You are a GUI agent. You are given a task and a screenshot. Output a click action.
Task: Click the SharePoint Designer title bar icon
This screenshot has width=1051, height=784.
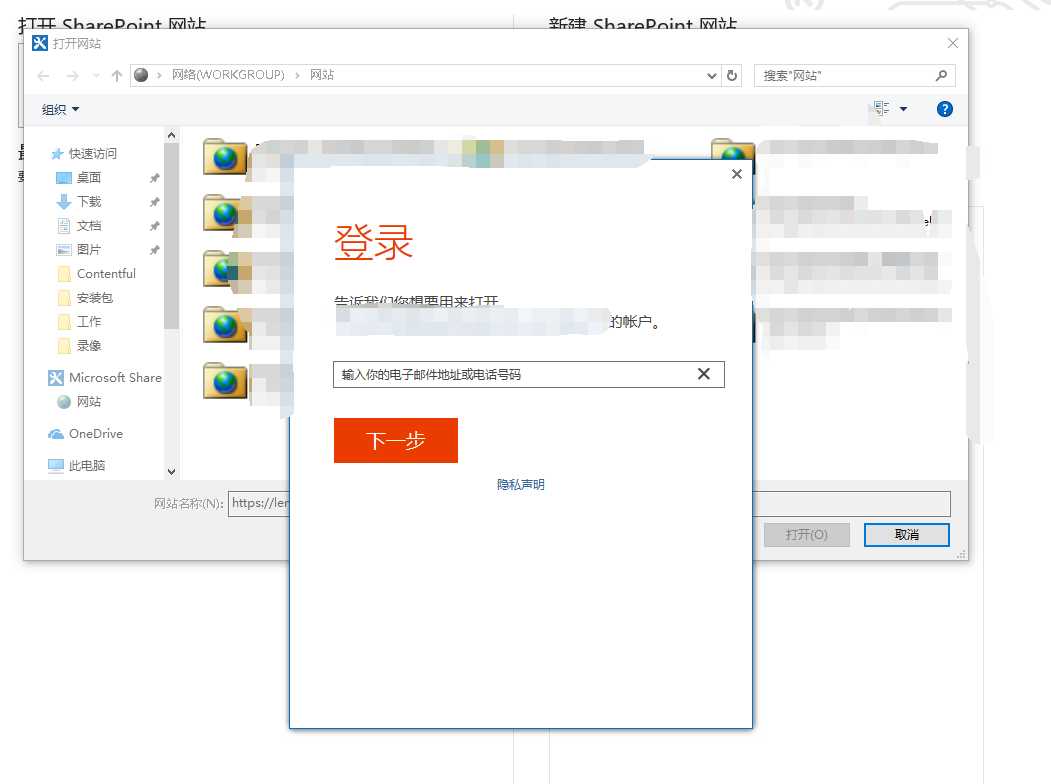pyautogui.click(x=40, y=44)
